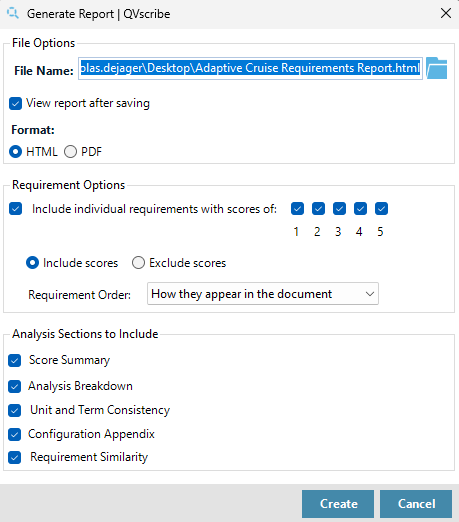Viewport: 459px width, 522px height.
Task: Click the Create button
Action: (338, 504)
